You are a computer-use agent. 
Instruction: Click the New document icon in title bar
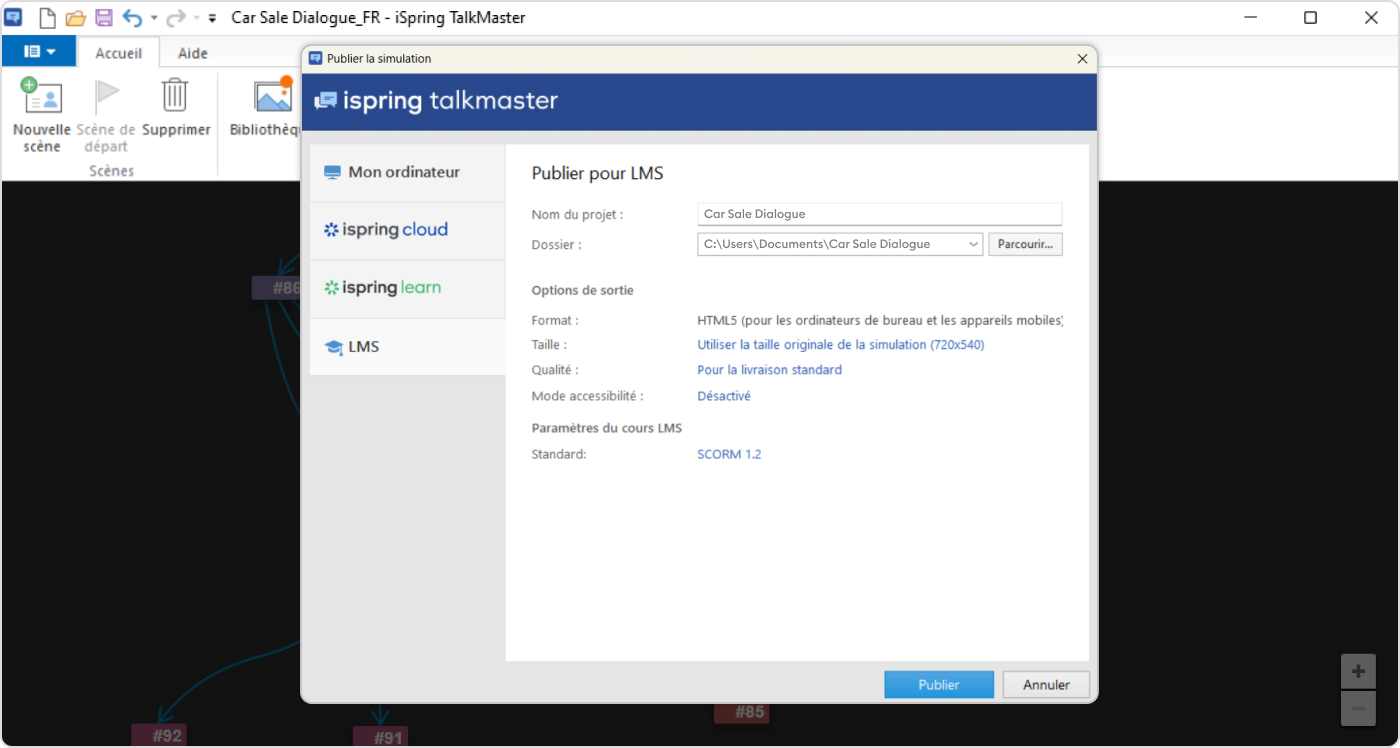coord(47,18)
